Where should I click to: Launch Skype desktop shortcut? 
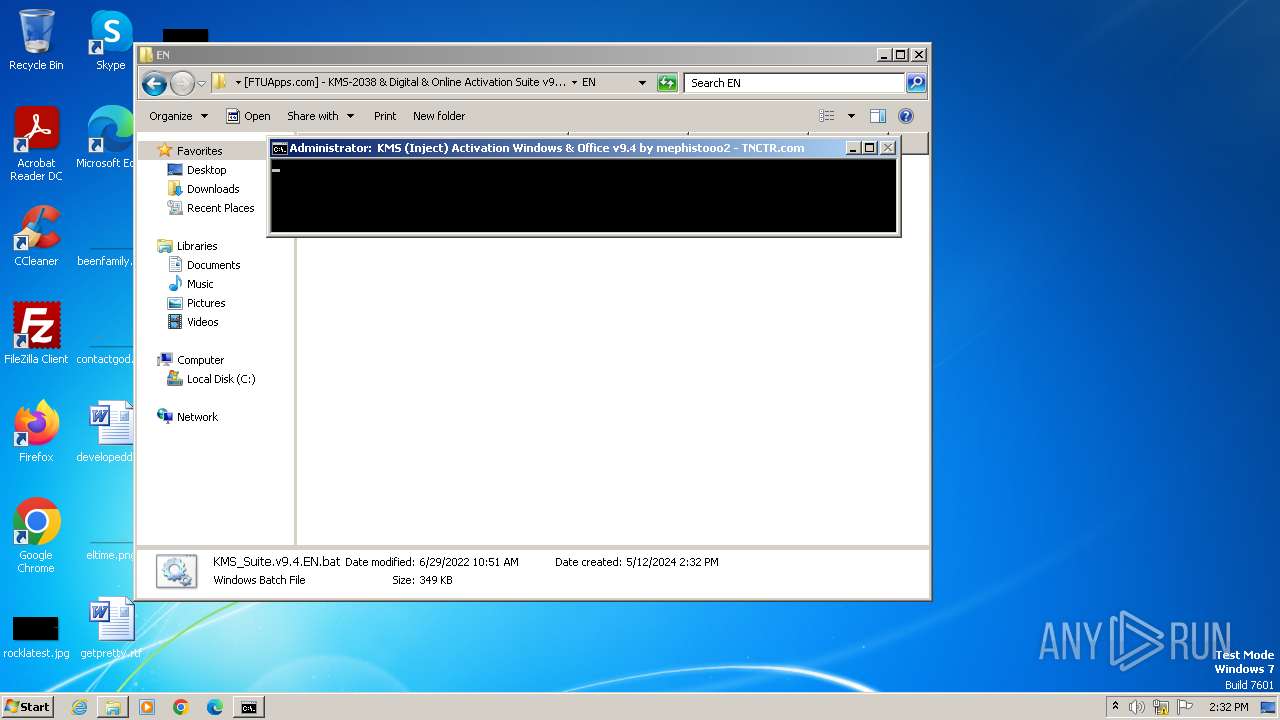110,40
